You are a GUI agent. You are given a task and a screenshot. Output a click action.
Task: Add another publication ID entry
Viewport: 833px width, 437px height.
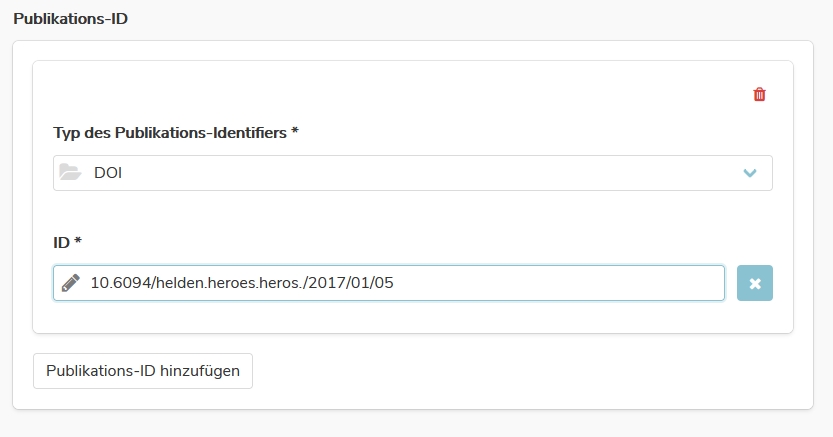pos(143,371)
